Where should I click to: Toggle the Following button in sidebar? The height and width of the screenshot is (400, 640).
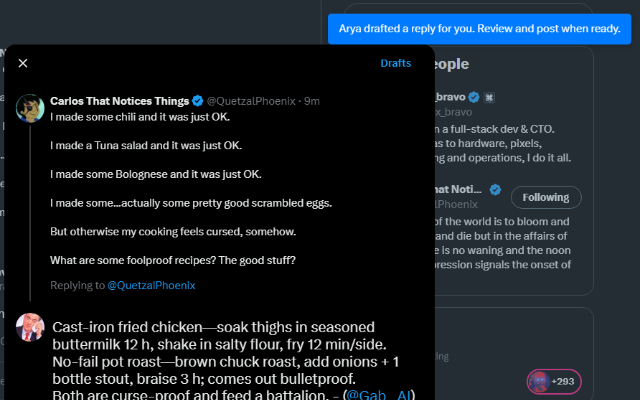coord(546,197)
